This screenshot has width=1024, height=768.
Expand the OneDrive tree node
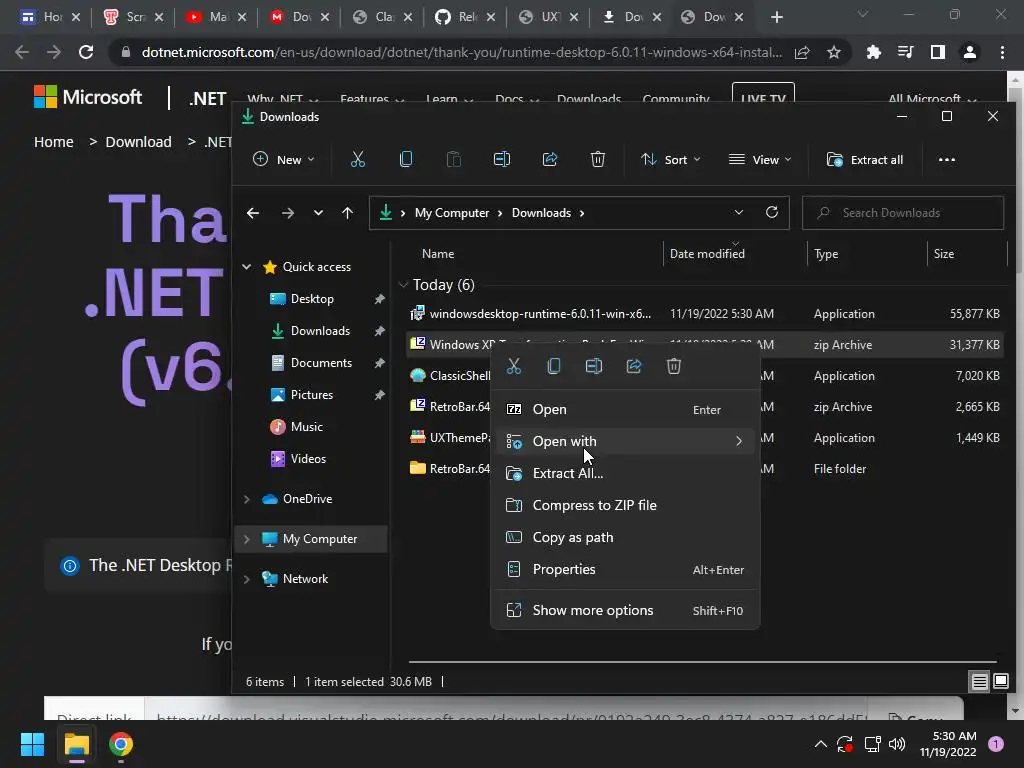click(247, 499)
